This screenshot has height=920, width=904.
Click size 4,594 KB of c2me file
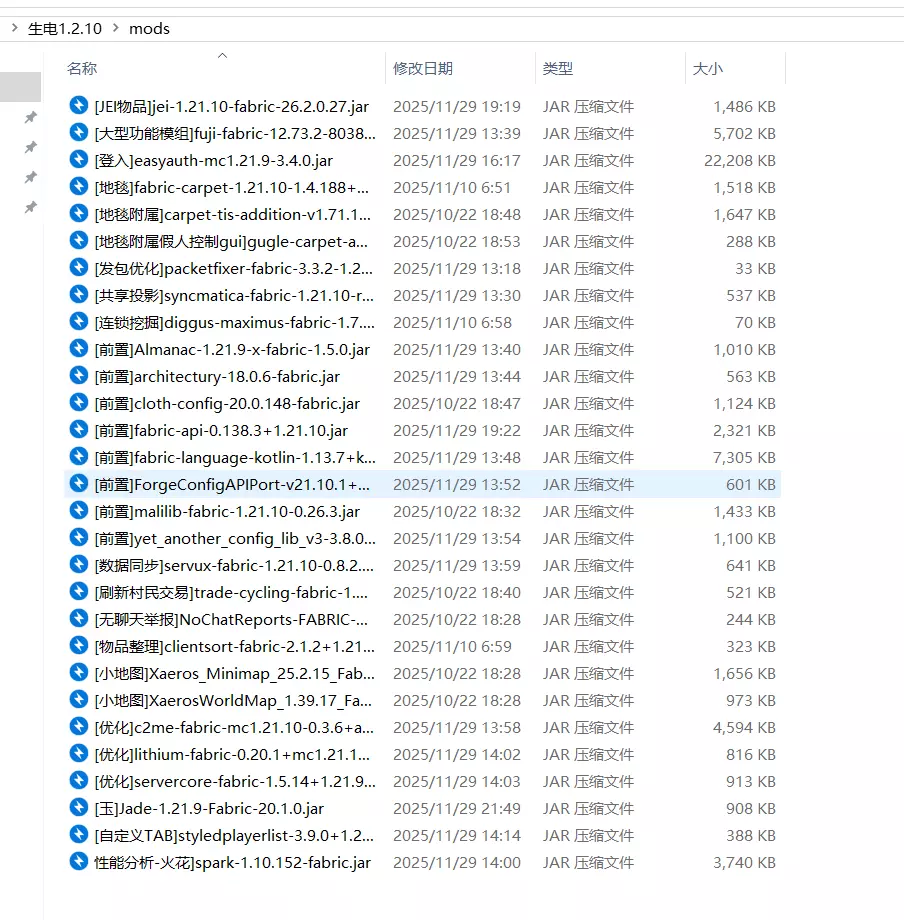click(x=744, y=728)
